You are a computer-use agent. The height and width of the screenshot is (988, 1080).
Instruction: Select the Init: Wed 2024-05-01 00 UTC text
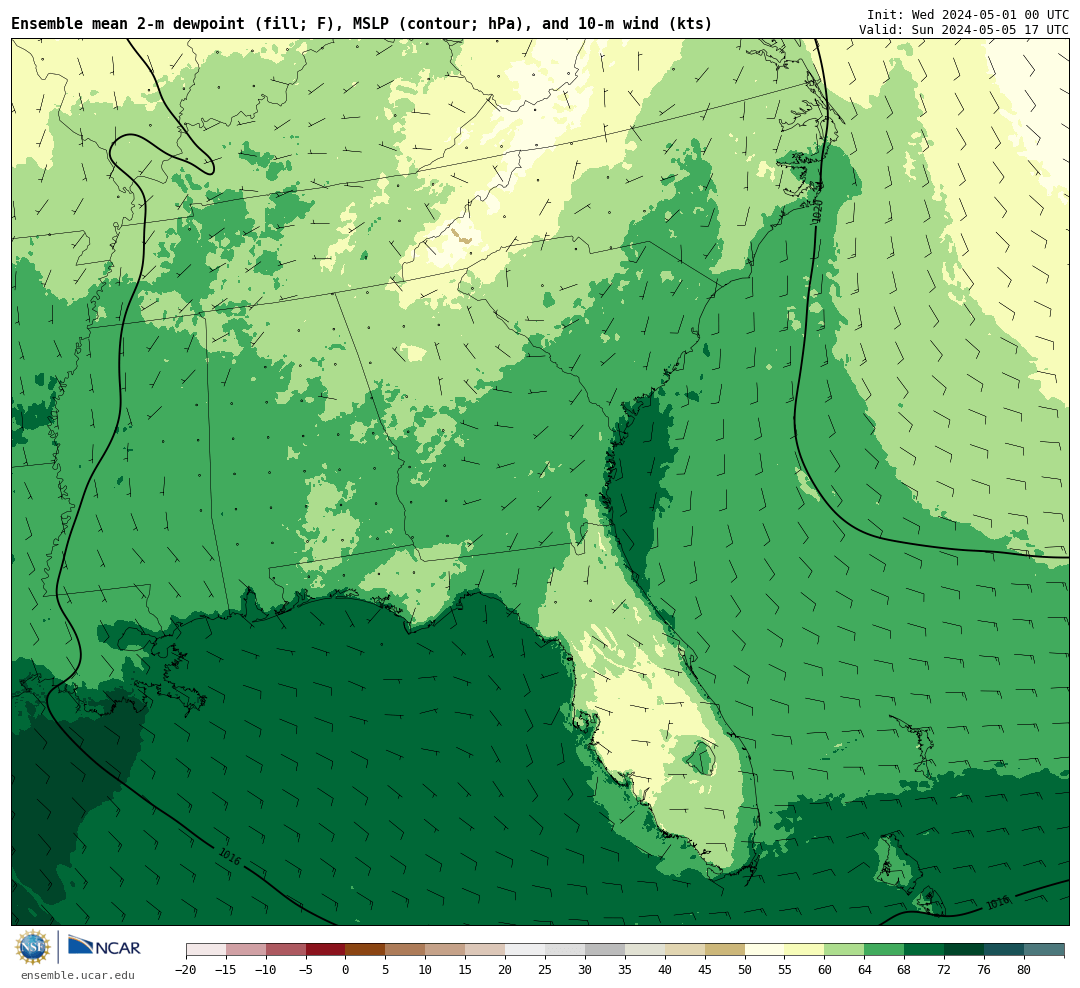(x=968, y=14)
